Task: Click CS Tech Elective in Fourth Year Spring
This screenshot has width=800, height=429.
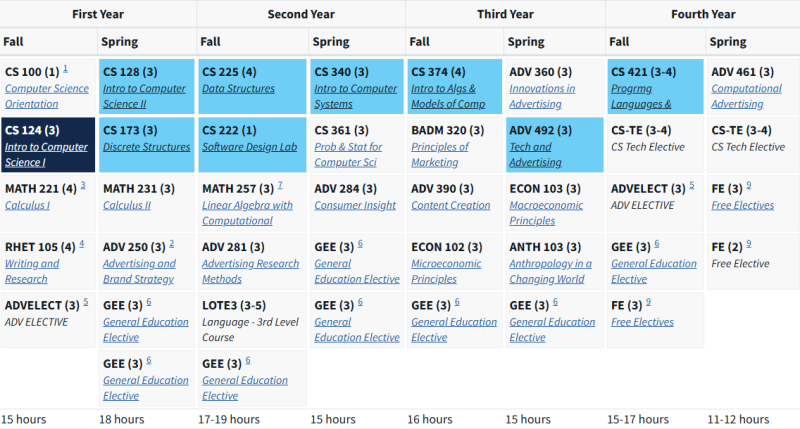Action: 748,147
